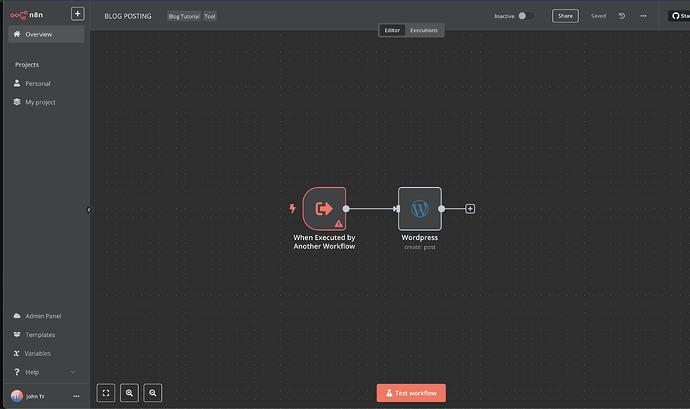Add a node after Wordpress
690x409 pixels.
point(470,209)
